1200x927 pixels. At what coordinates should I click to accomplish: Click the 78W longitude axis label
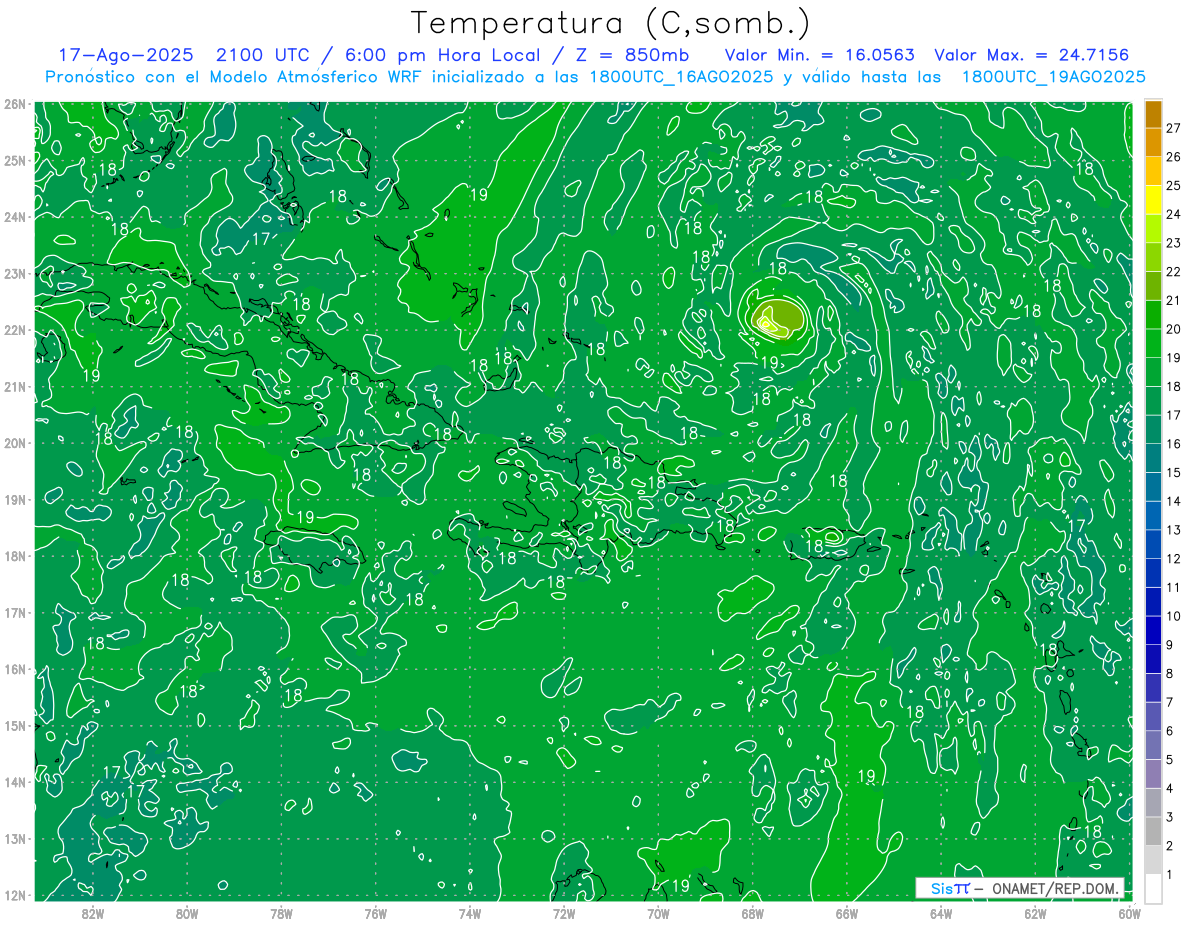[x=281, y=913]
